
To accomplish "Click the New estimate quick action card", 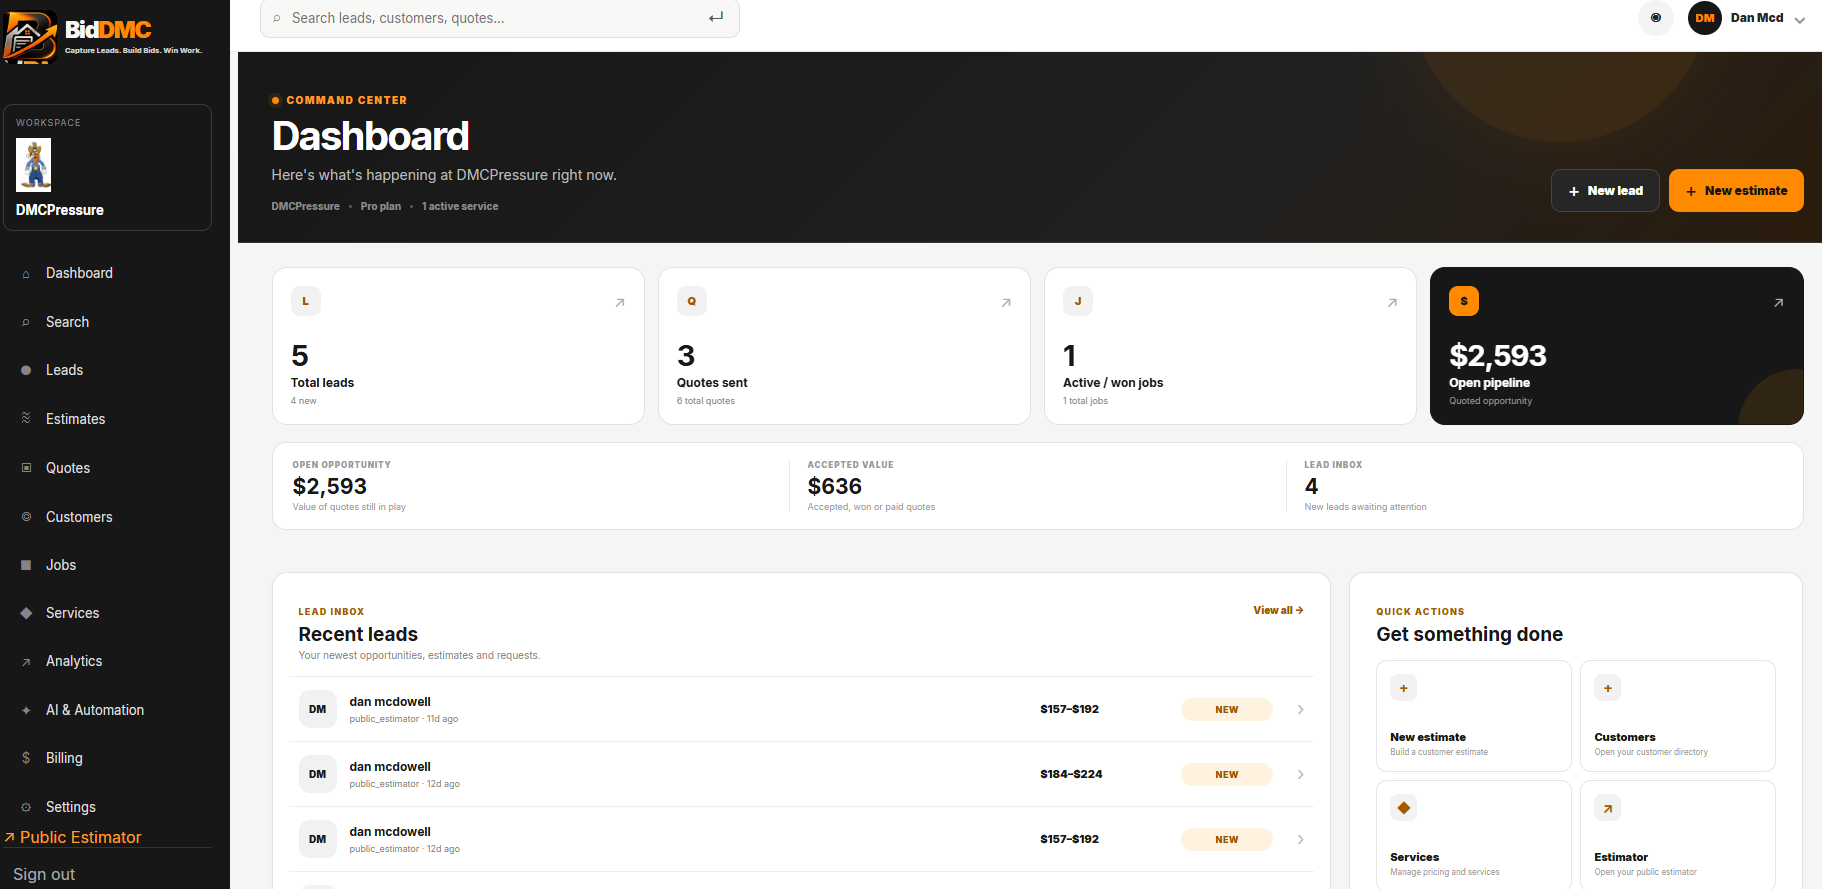I will click(x=1474, y=716).
